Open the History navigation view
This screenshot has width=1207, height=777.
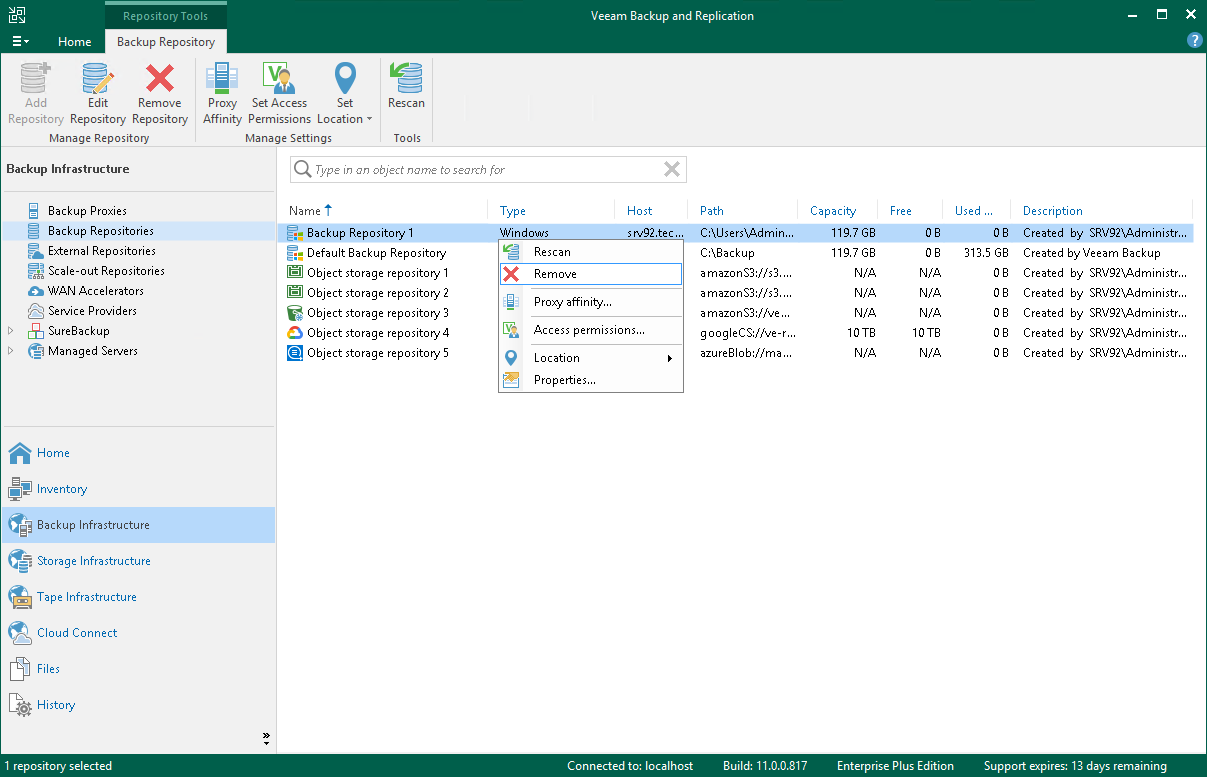138,705
